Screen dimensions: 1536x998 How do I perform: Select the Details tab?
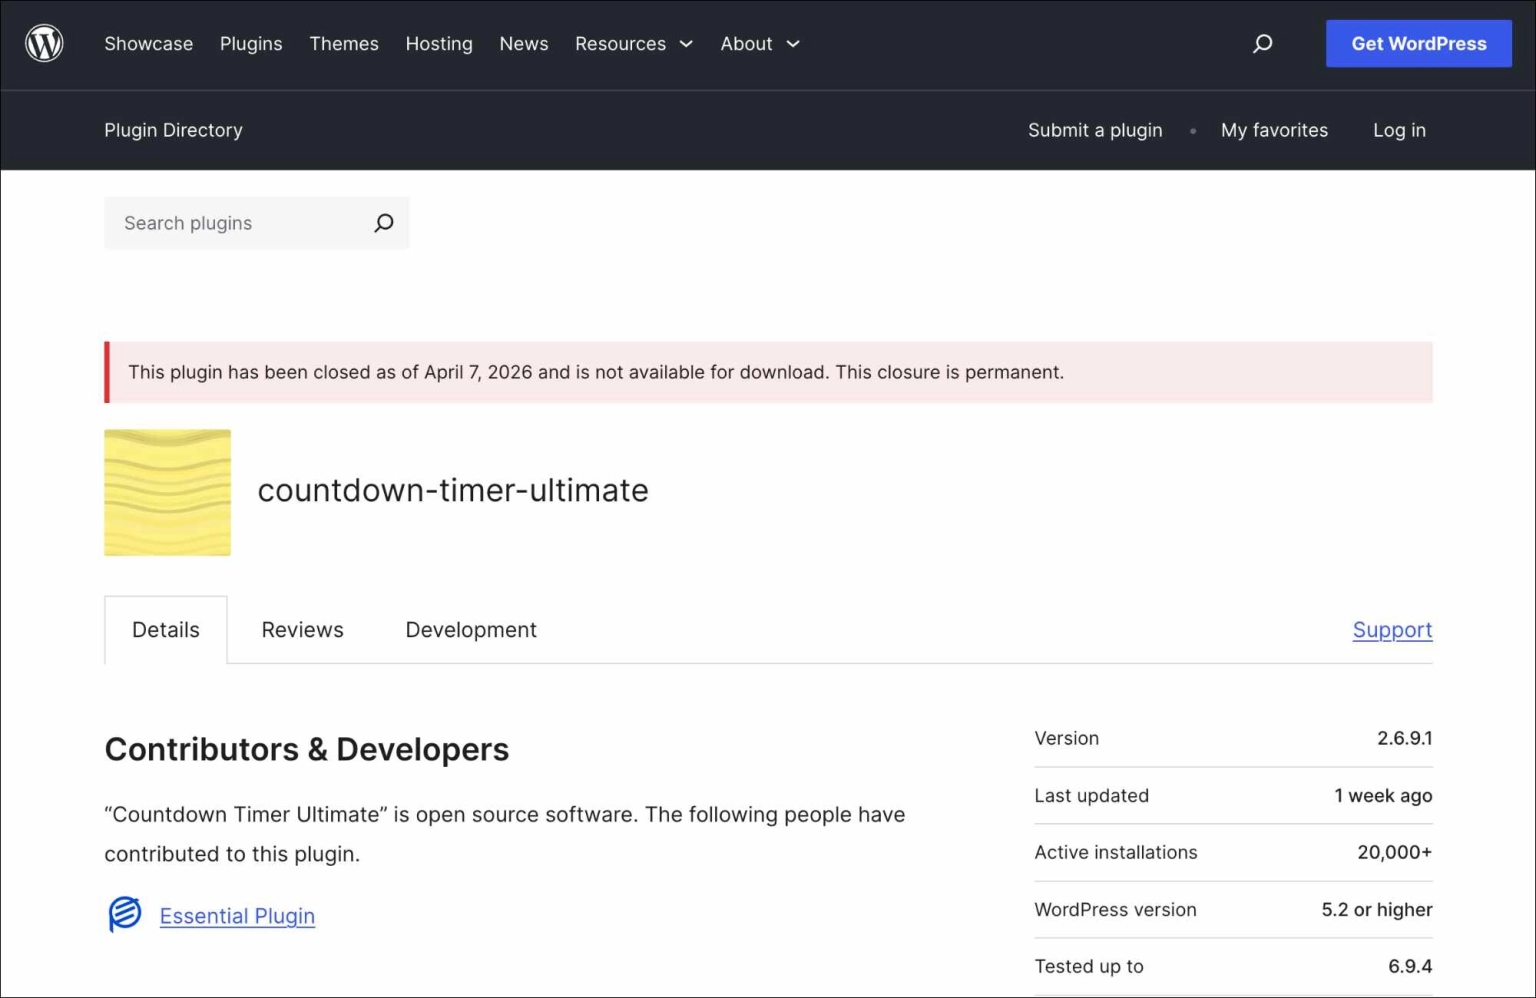point(166,630)
